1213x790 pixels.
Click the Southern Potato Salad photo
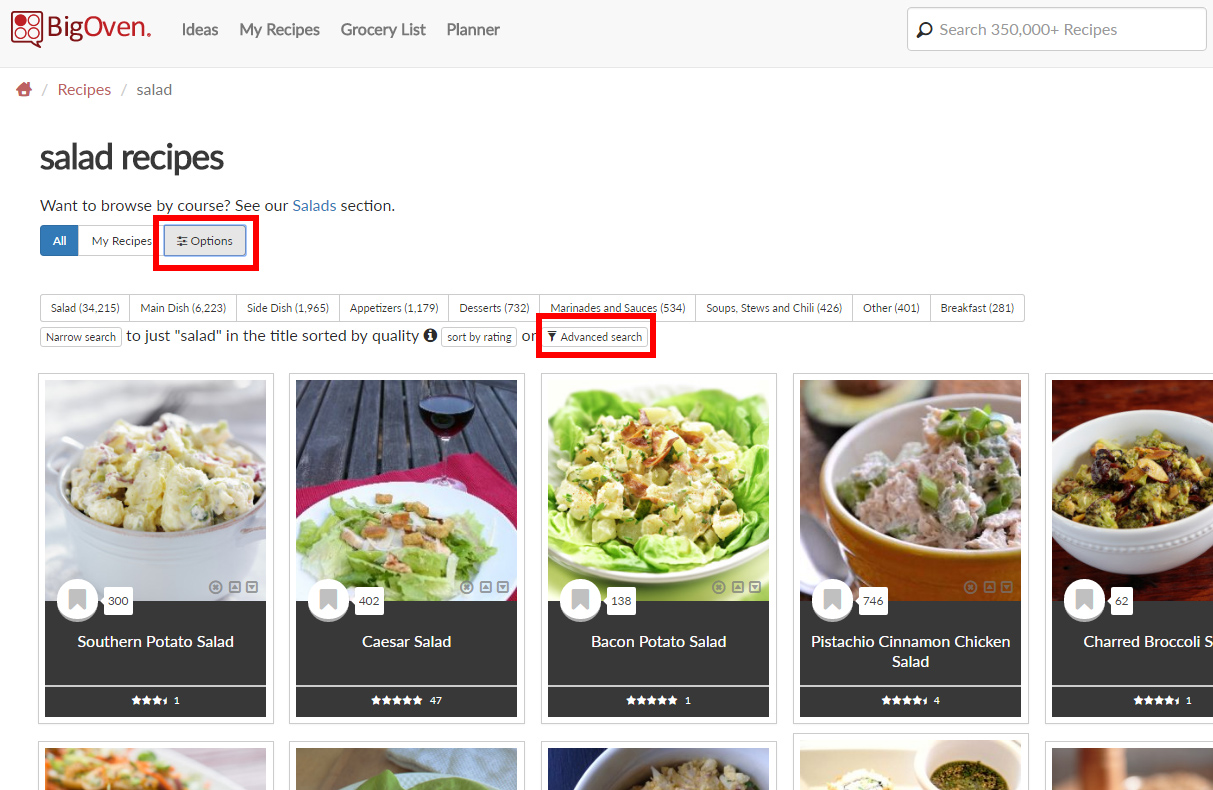tap(156, 490)
